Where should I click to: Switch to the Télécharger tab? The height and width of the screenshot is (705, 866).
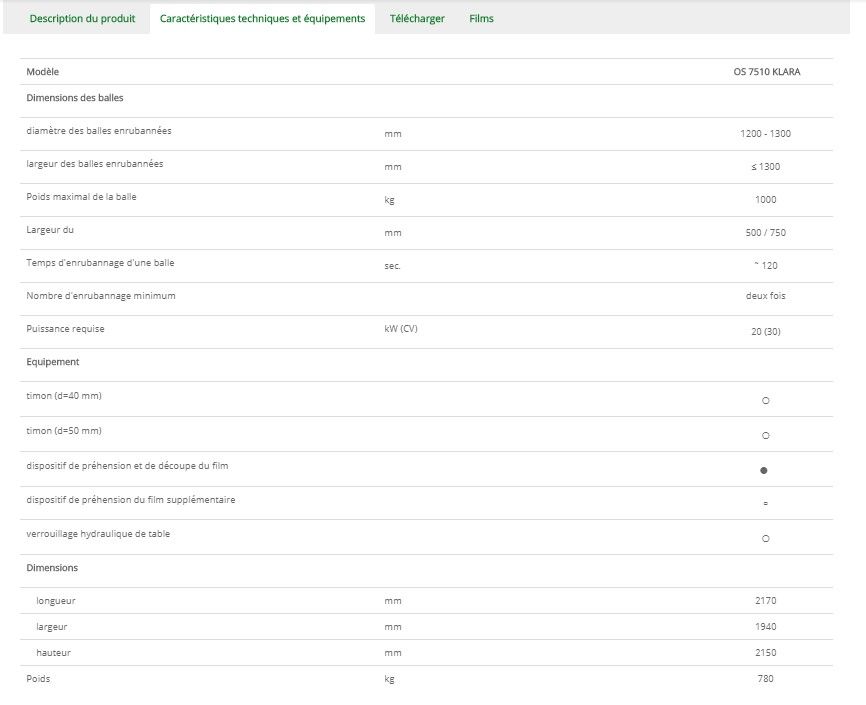point(417,19)
